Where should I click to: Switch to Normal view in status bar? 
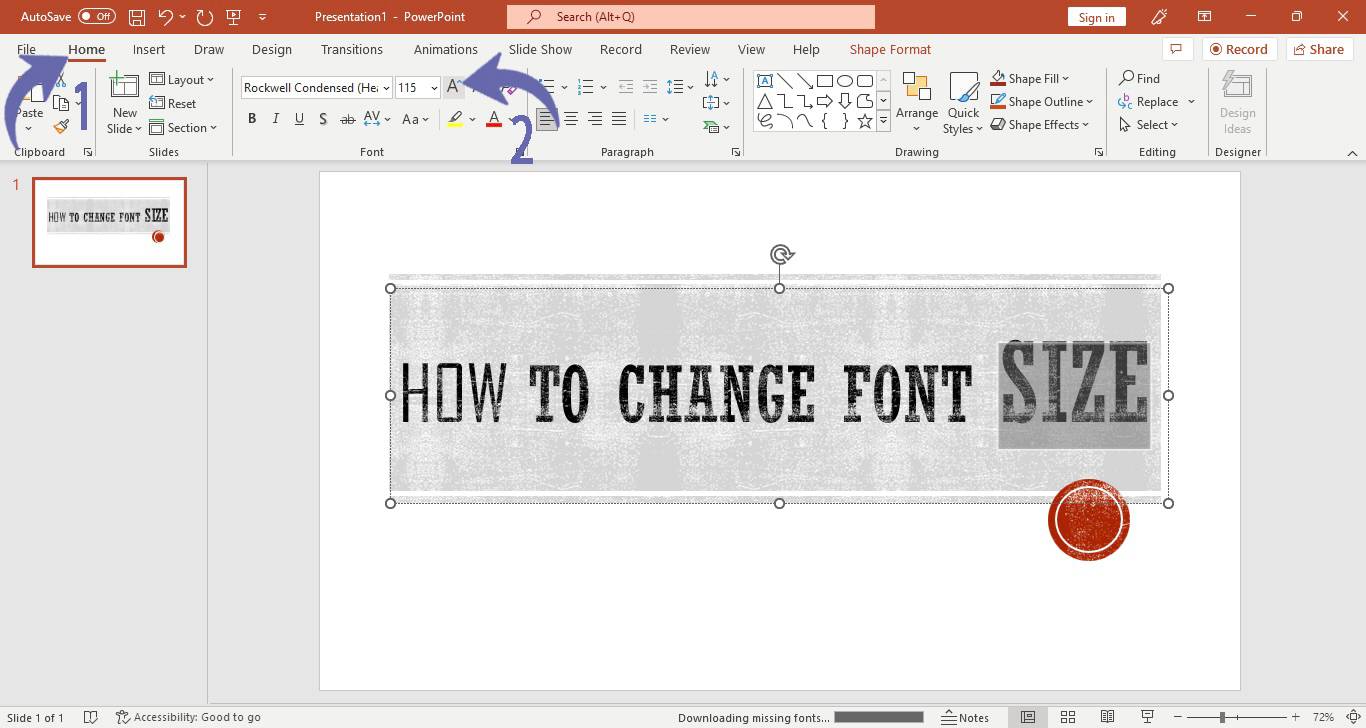[x=1028, y=717]
